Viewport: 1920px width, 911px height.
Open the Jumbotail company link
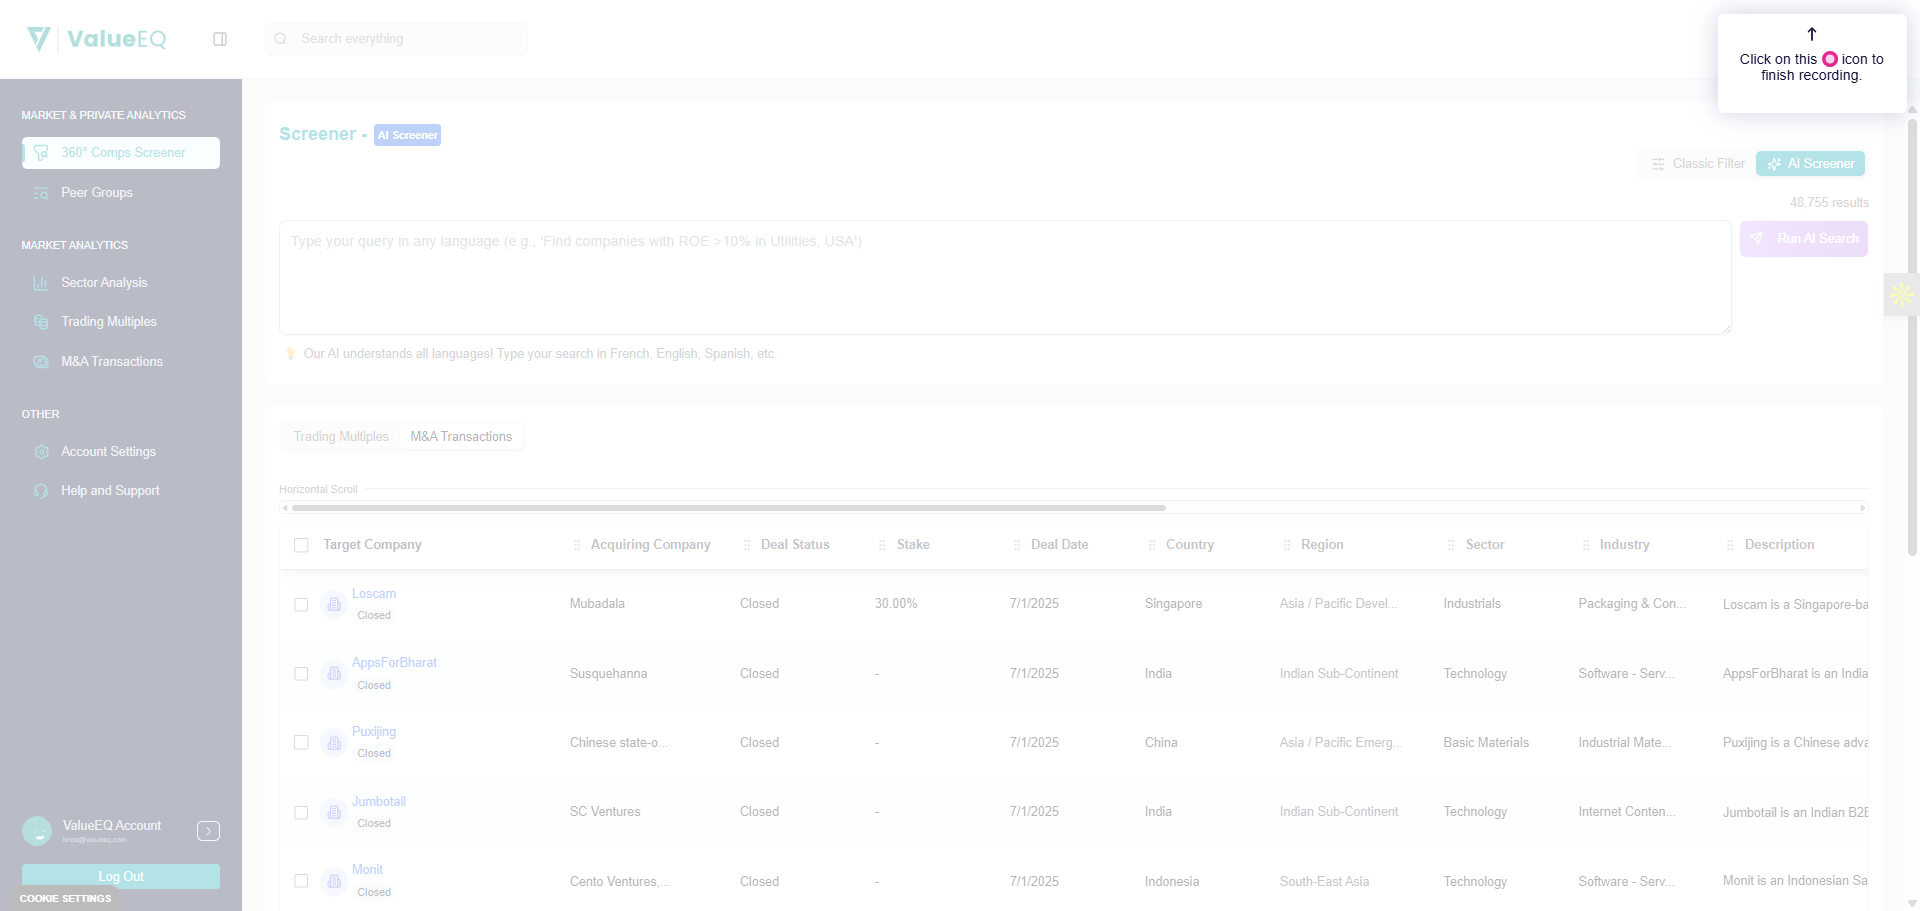(x=379, y=802)
